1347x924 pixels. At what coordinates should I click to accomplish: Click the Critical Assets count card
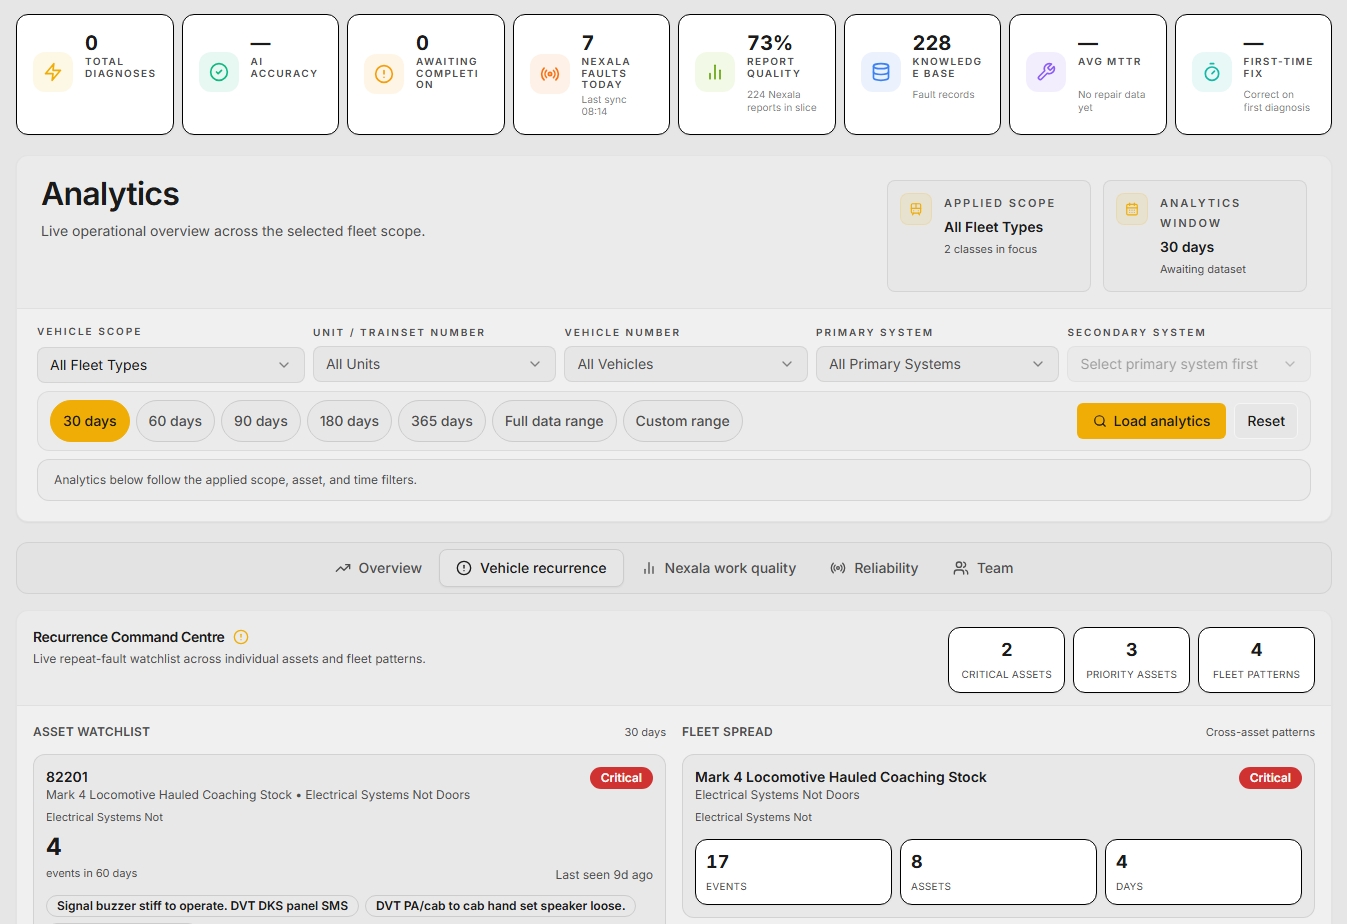click(1006, 660)
